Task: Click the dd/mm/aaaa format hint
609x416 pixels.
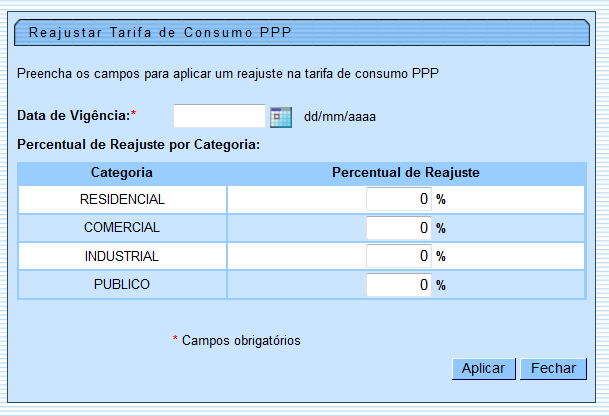Action: pyautogui.click(x=340, y=117)
